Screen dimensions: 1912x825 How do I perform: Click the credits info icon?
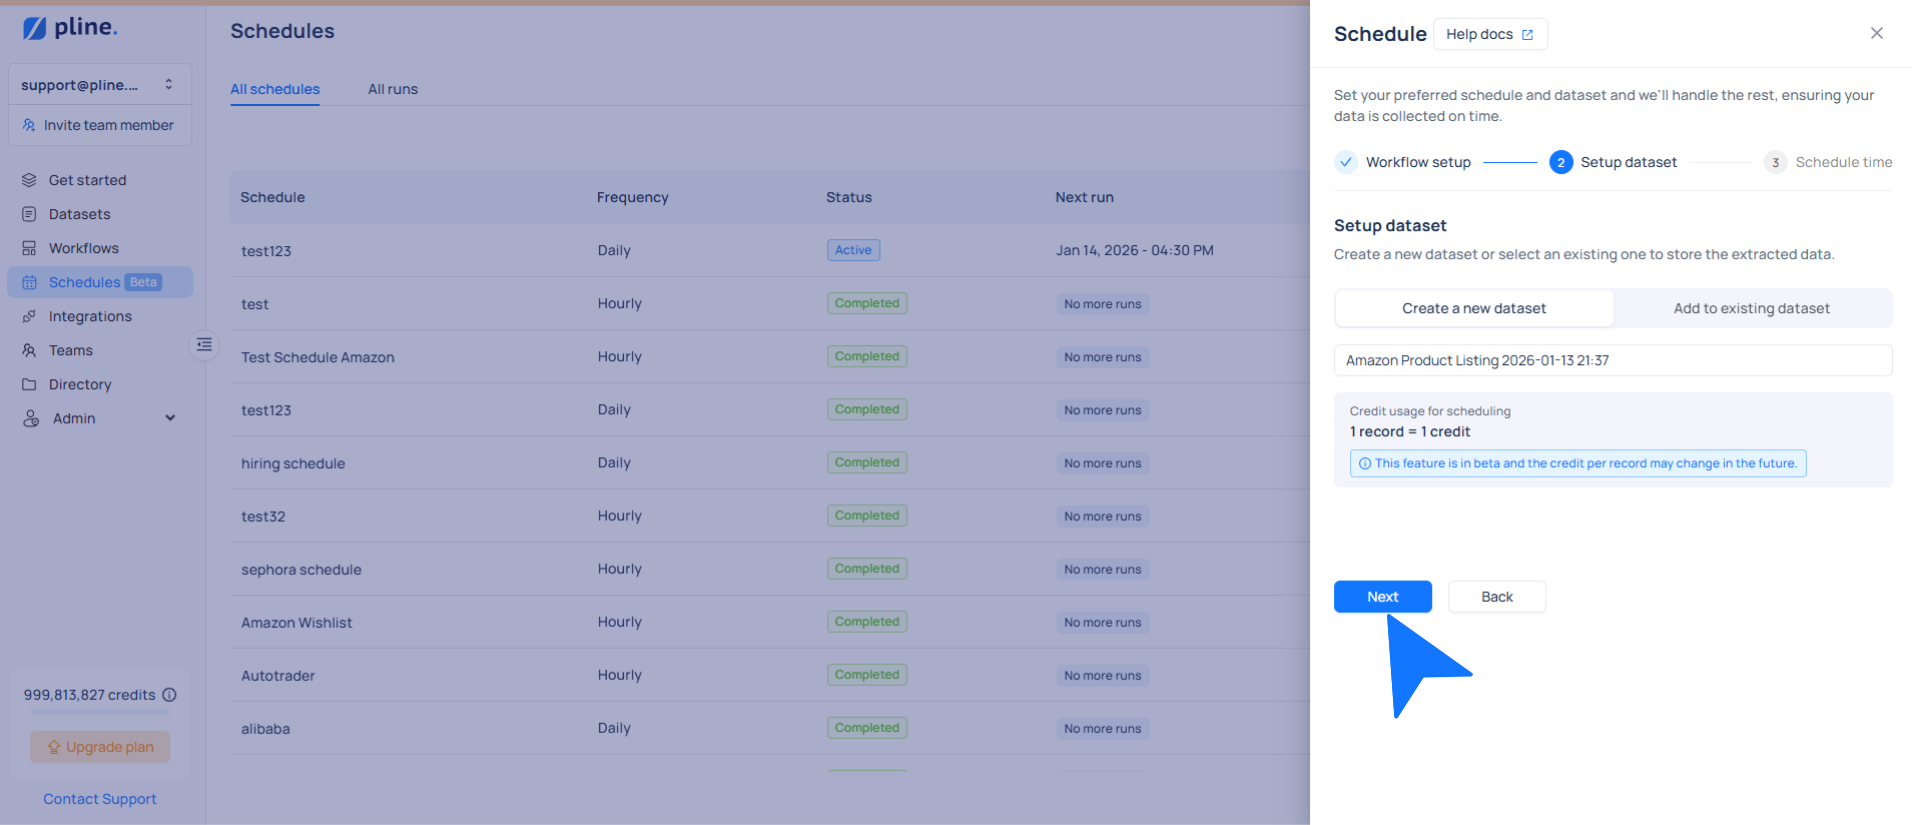tap(170, 695)
